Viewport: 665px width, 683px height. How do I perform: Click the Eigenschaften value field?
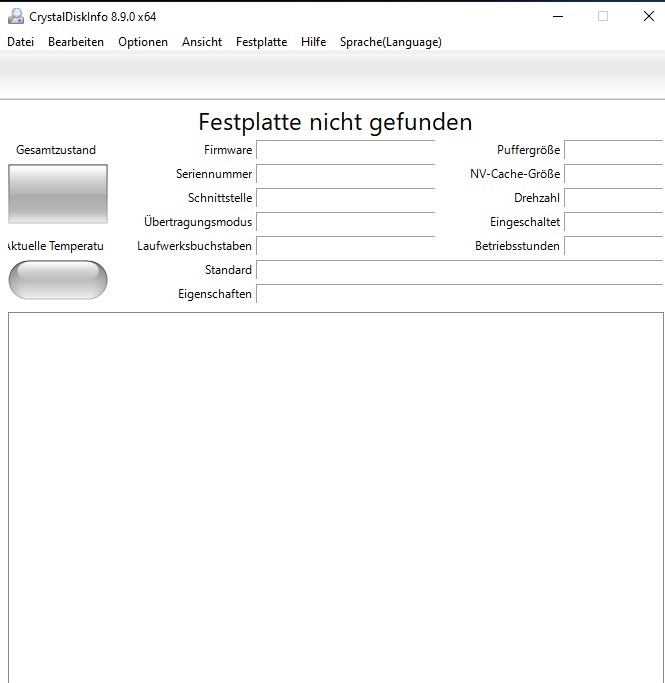click(x=460, y=294)
